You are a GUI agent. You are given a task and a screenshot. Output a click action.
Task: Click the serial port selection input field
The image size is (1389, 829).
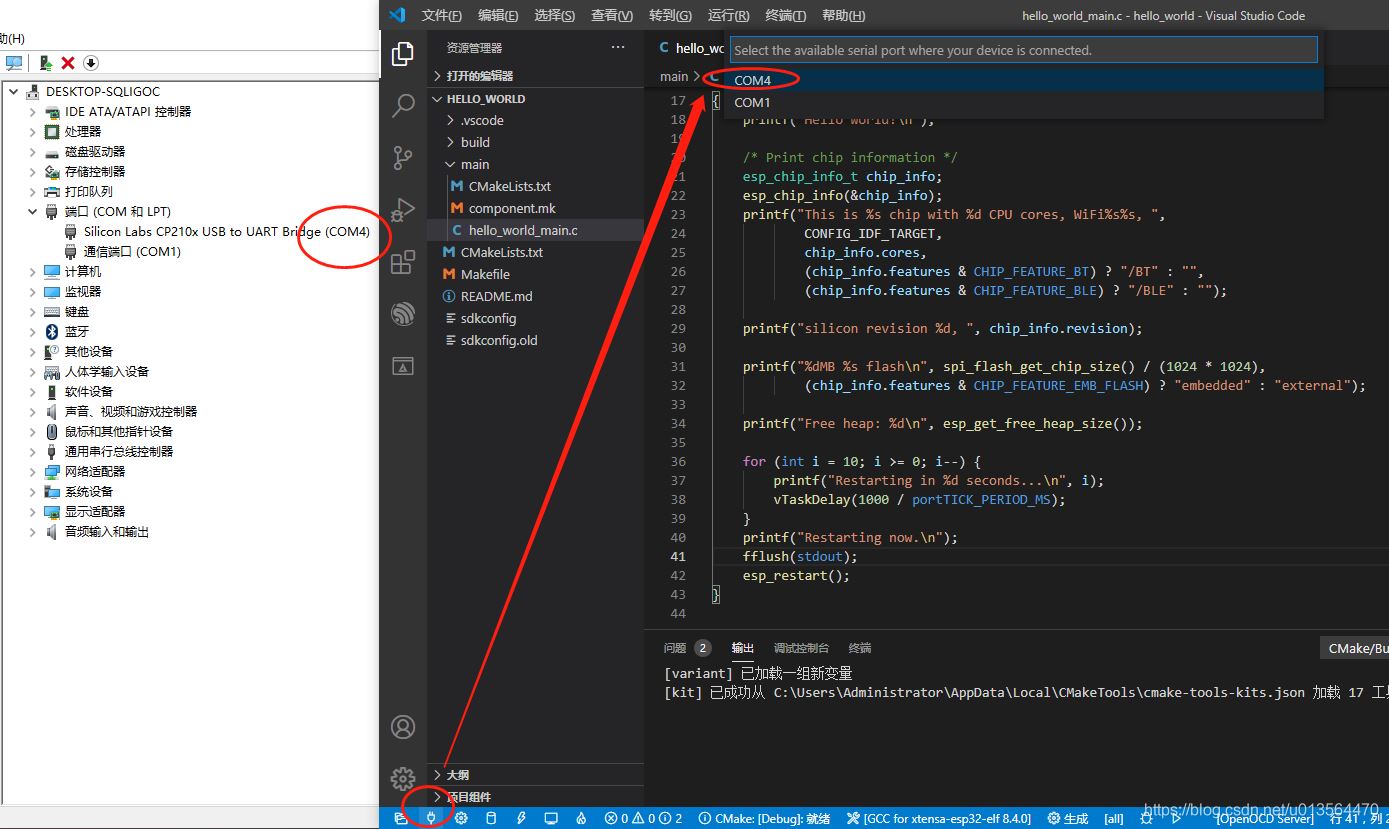[1023, 50]
